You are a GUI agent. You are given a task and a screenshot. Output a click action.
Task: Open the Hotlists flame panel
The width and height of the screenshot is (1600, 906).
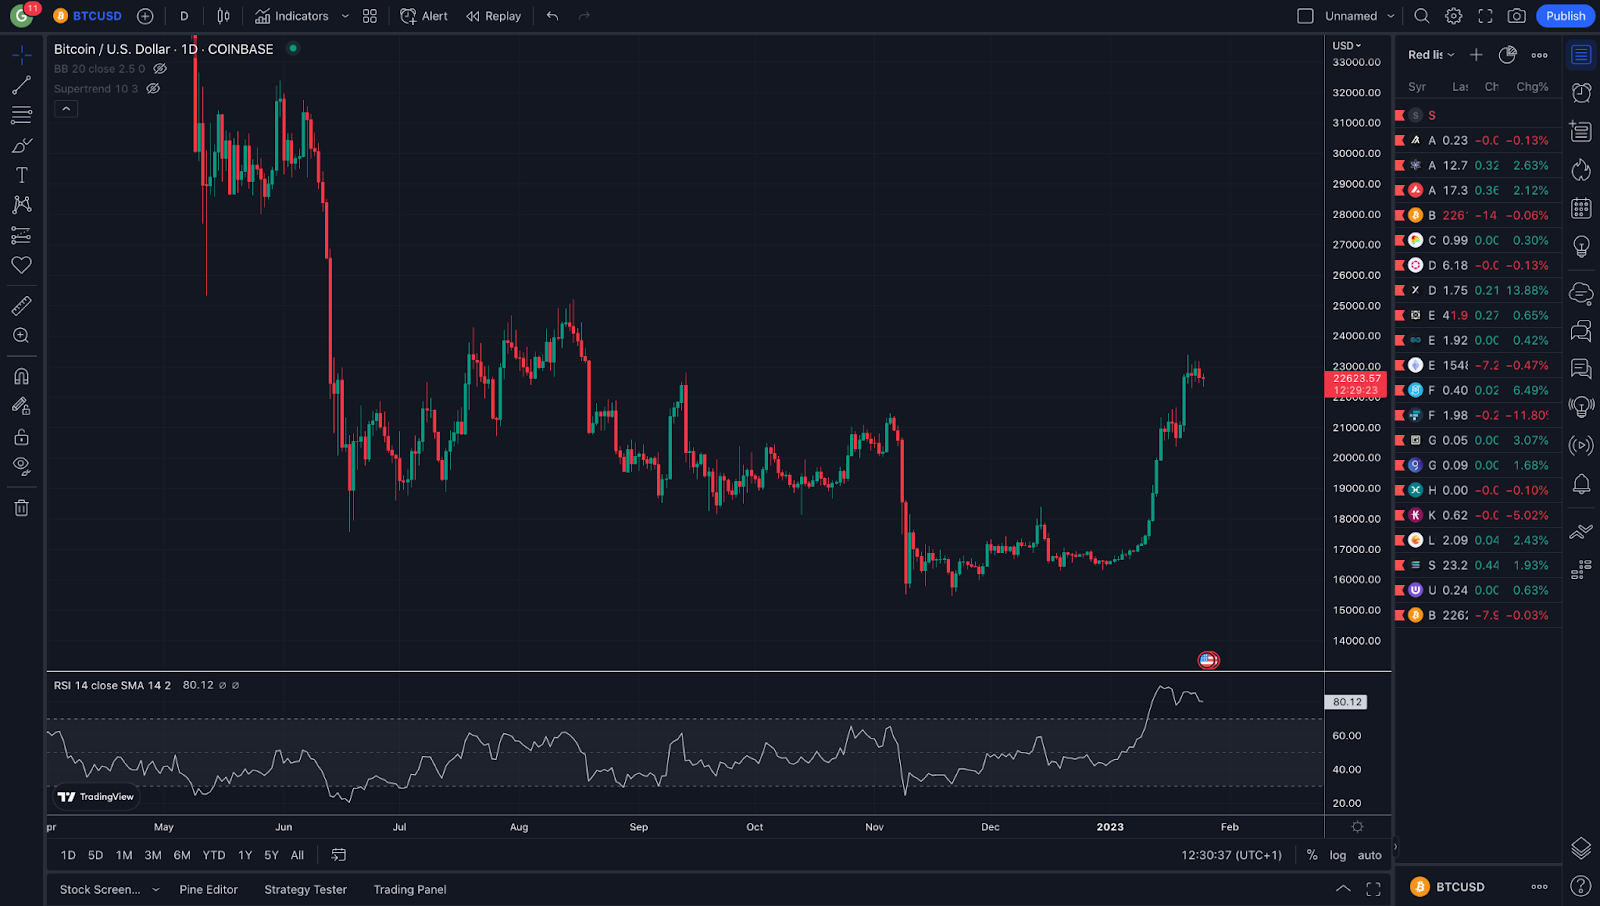coord(1581,170)
